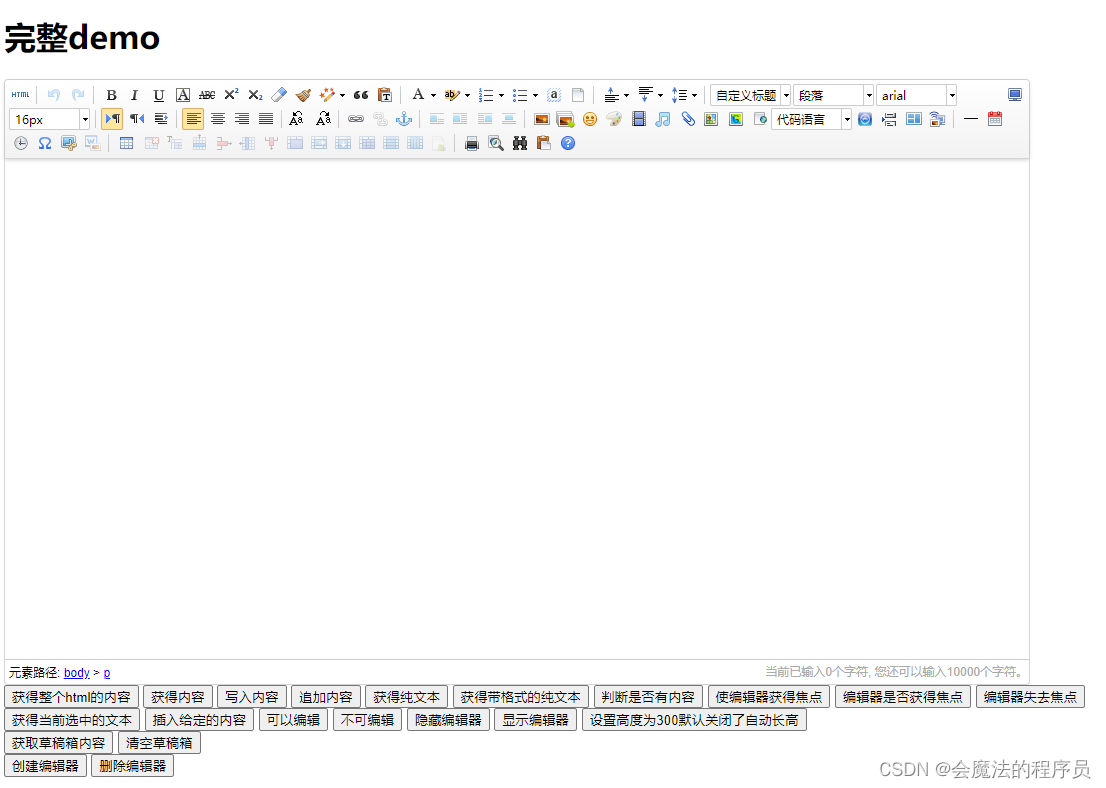Convert text to uppercase
The height and width of the screenshot is (788, 1106).
(x=296, y=119)
